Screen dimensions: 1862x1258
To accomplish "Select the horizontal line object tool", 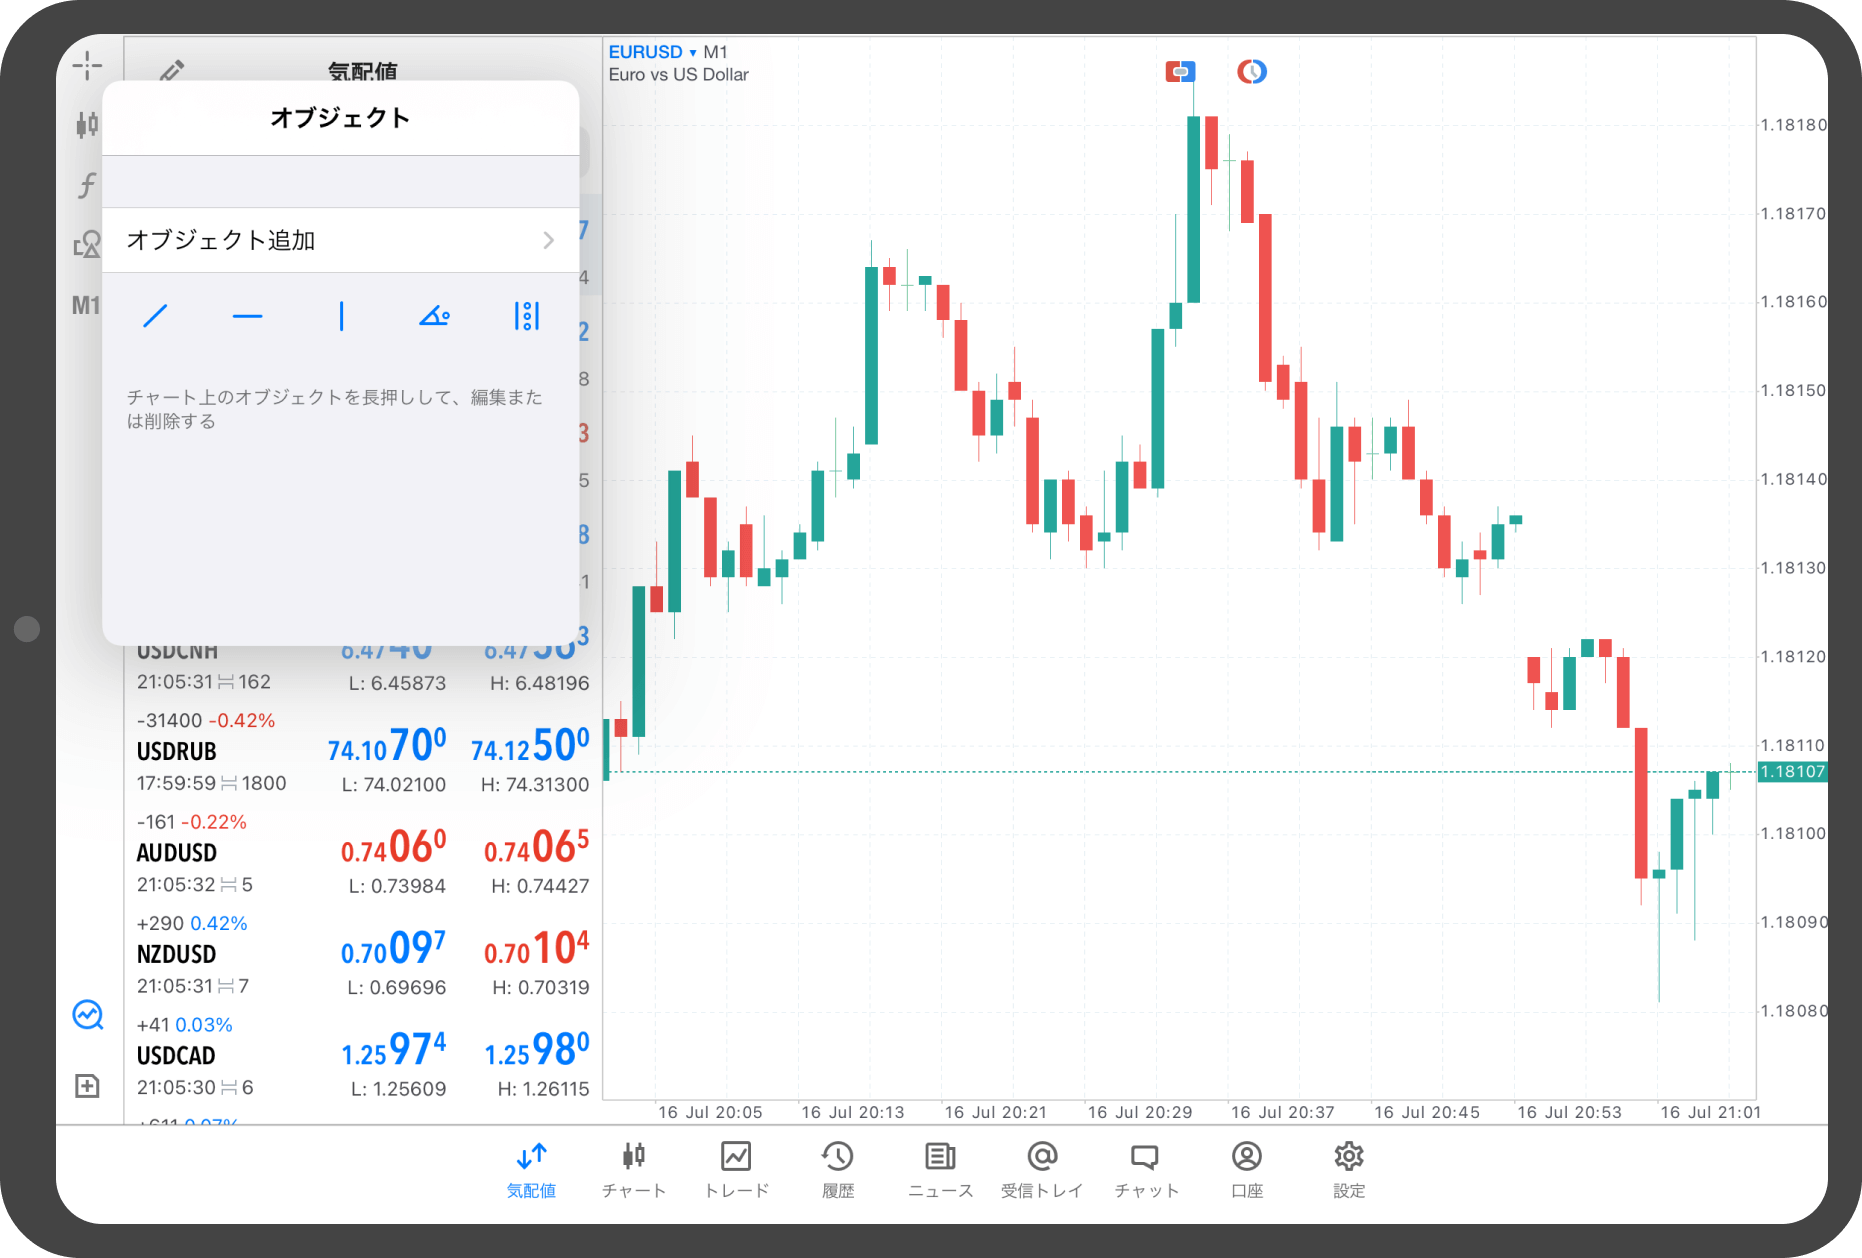I will 247,316.
